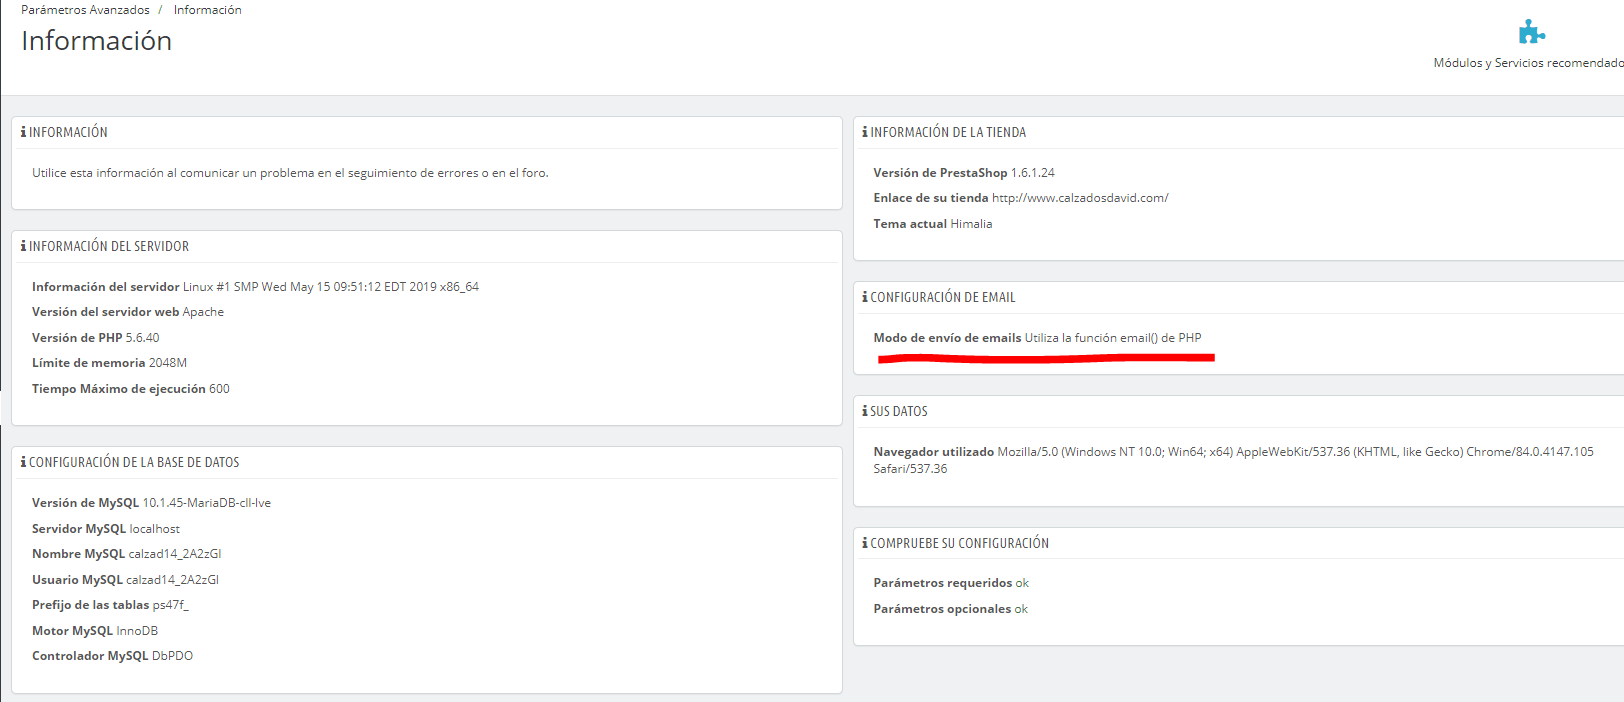Click the INFORMACIÓN DEL SERVIDOR heading
The width and height of the screenshot is (1624, 702).
coord(109,246)
